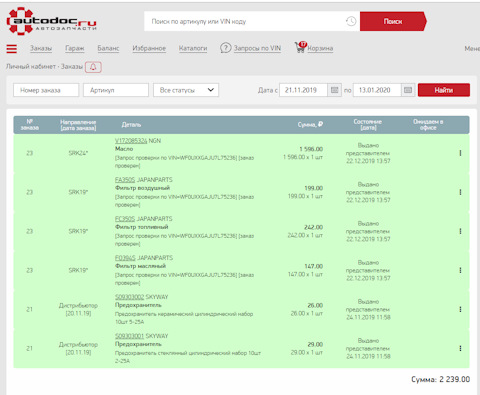The width and height of the screenshot is (480, 395).
Task: Click the Номер заказа input field
Action: (x=46, y=90)
